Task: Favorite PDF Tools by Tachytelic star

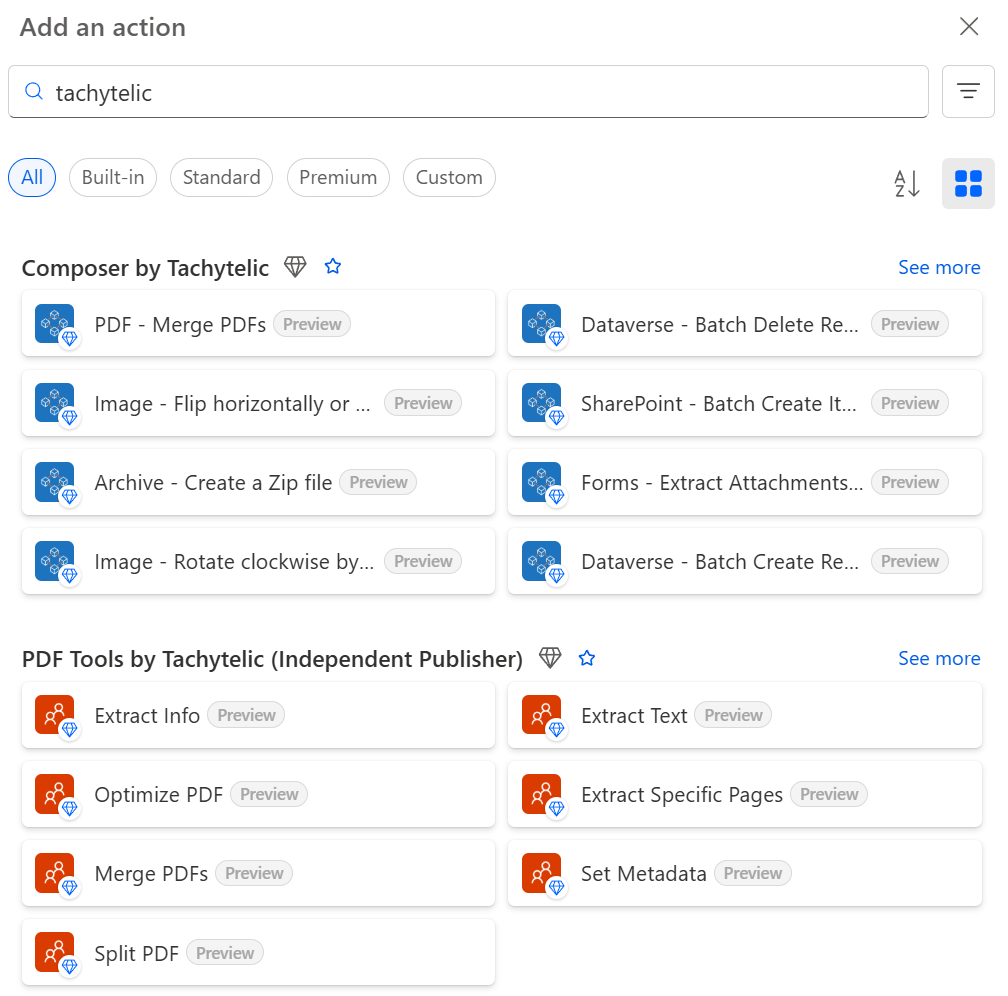Action: (x=586, y=658)
